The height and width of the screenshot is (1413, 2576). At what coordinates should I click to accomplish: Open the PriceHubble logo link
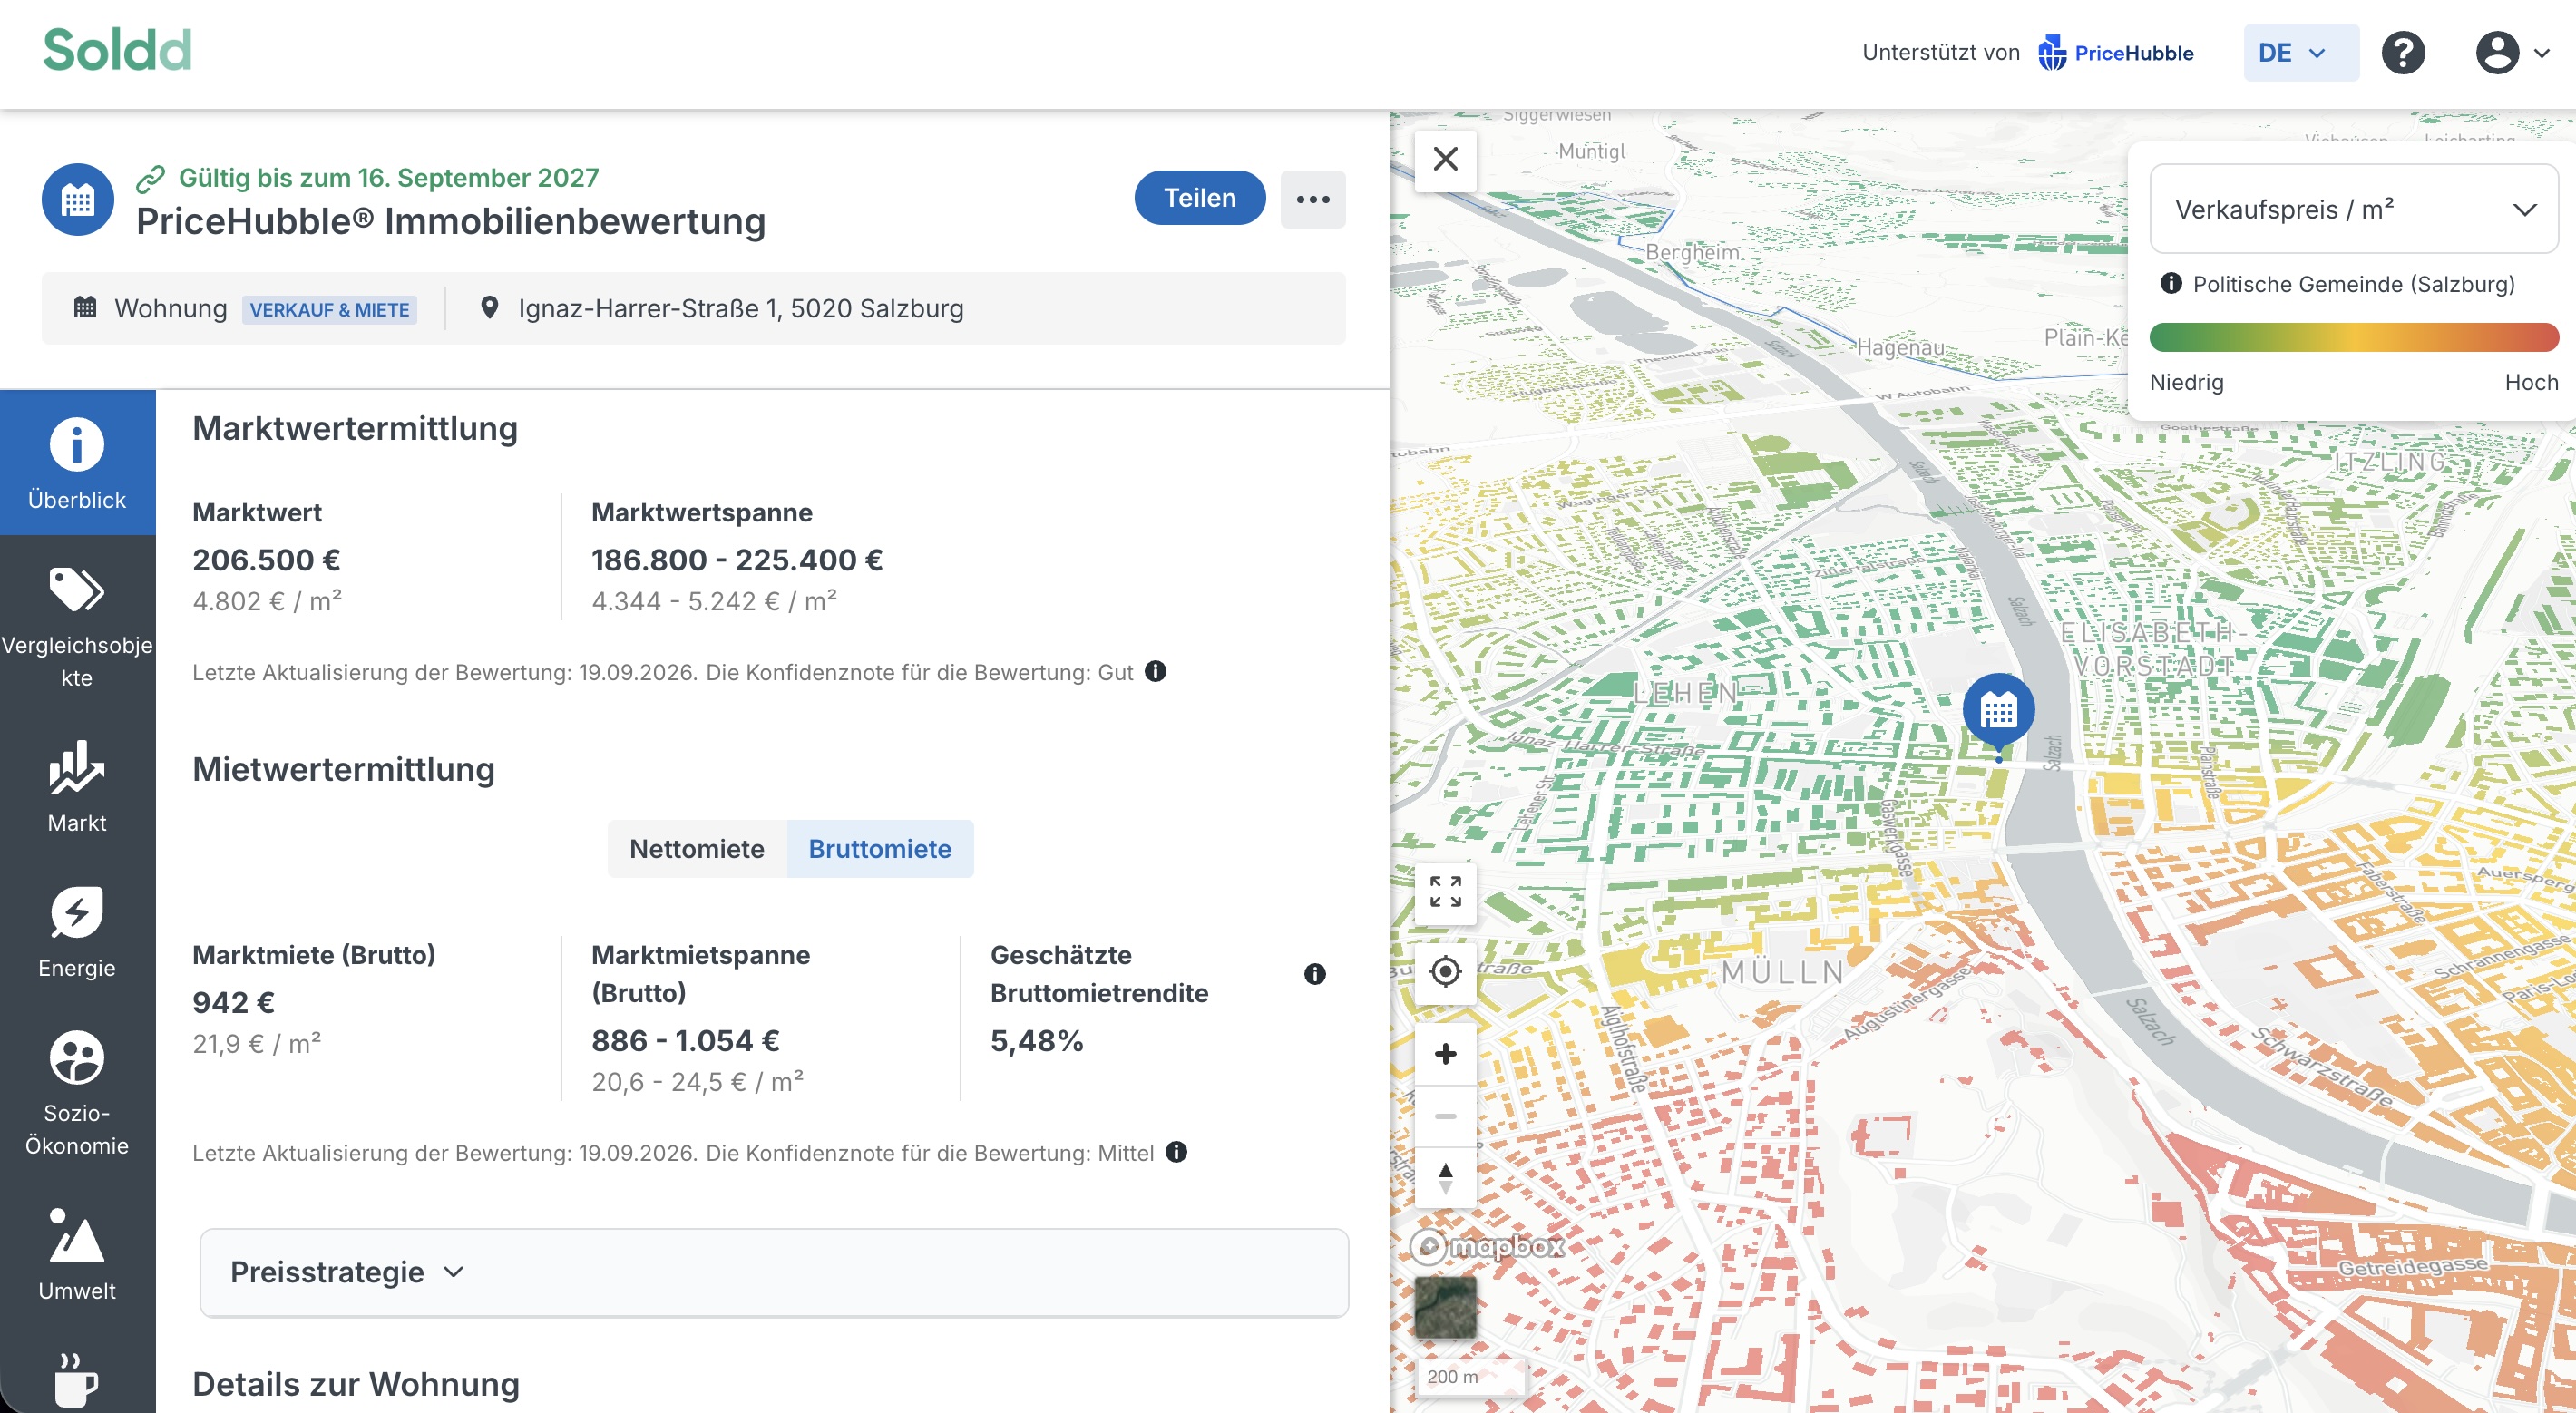(2116, 53)
